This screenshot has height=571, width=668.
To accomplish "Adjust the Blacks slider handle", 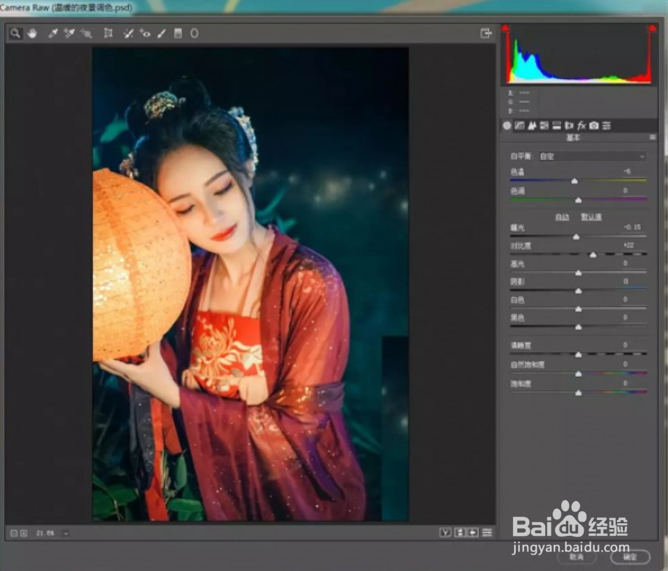I will [x=578, y=327].
